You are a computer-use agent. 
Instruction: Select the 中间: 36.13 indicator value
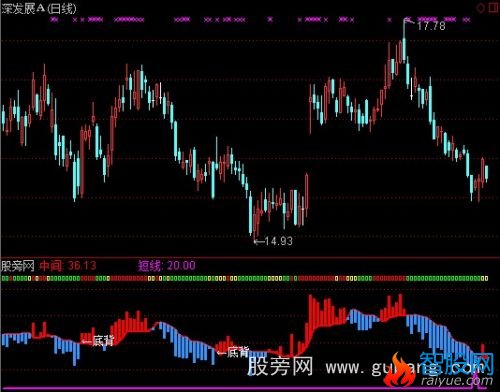[68, 266]
